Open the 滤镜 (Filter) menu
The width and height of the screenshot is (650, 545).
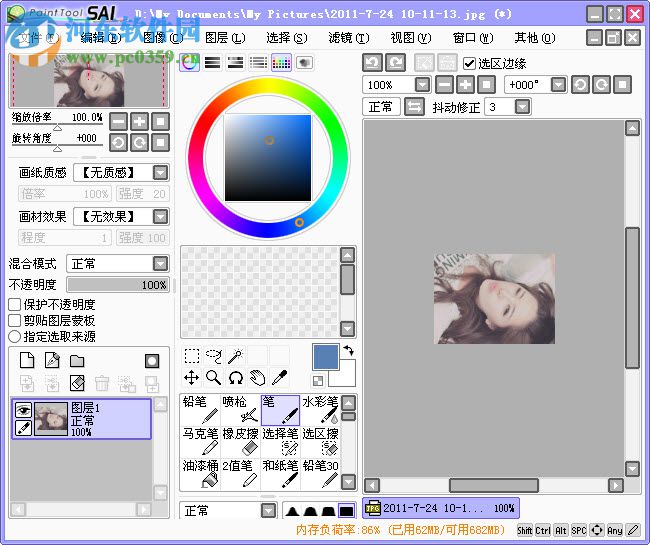click(346, 38)
